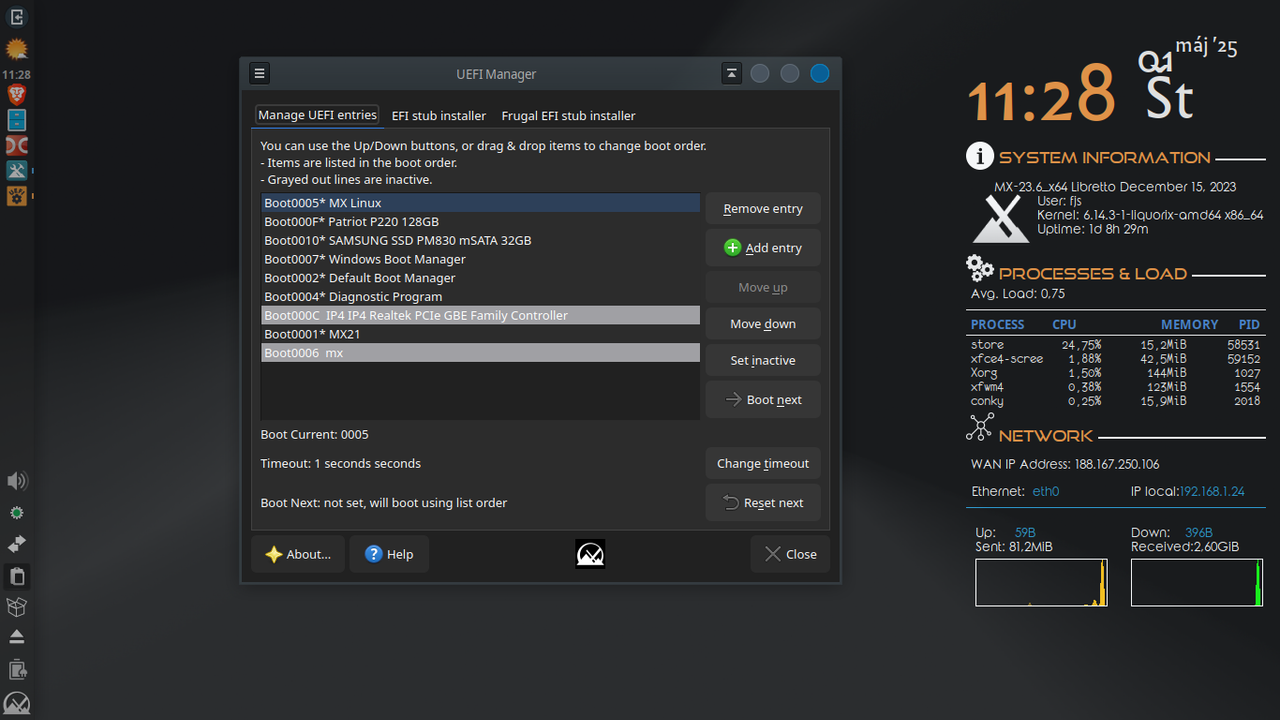Click the Remove entry button

point(763,209)
